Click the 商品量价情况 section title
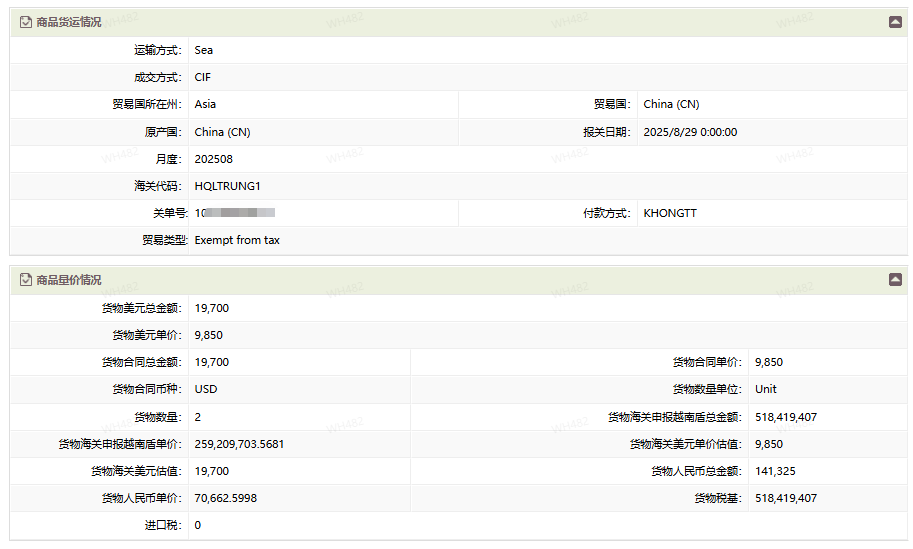 tap(68, 280)
